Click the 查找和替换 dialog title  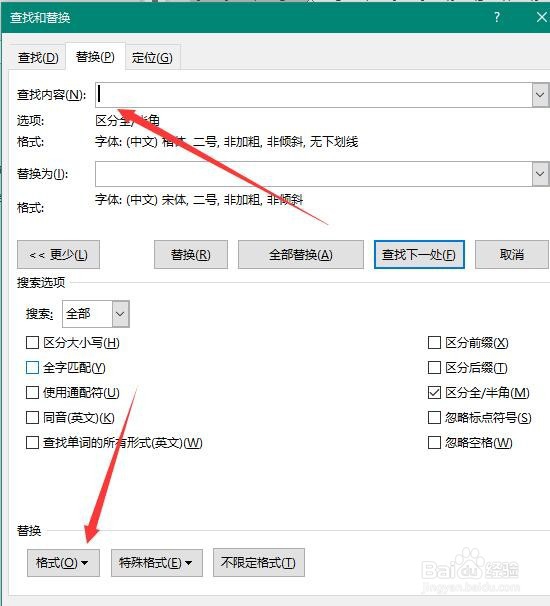(40, 18)
